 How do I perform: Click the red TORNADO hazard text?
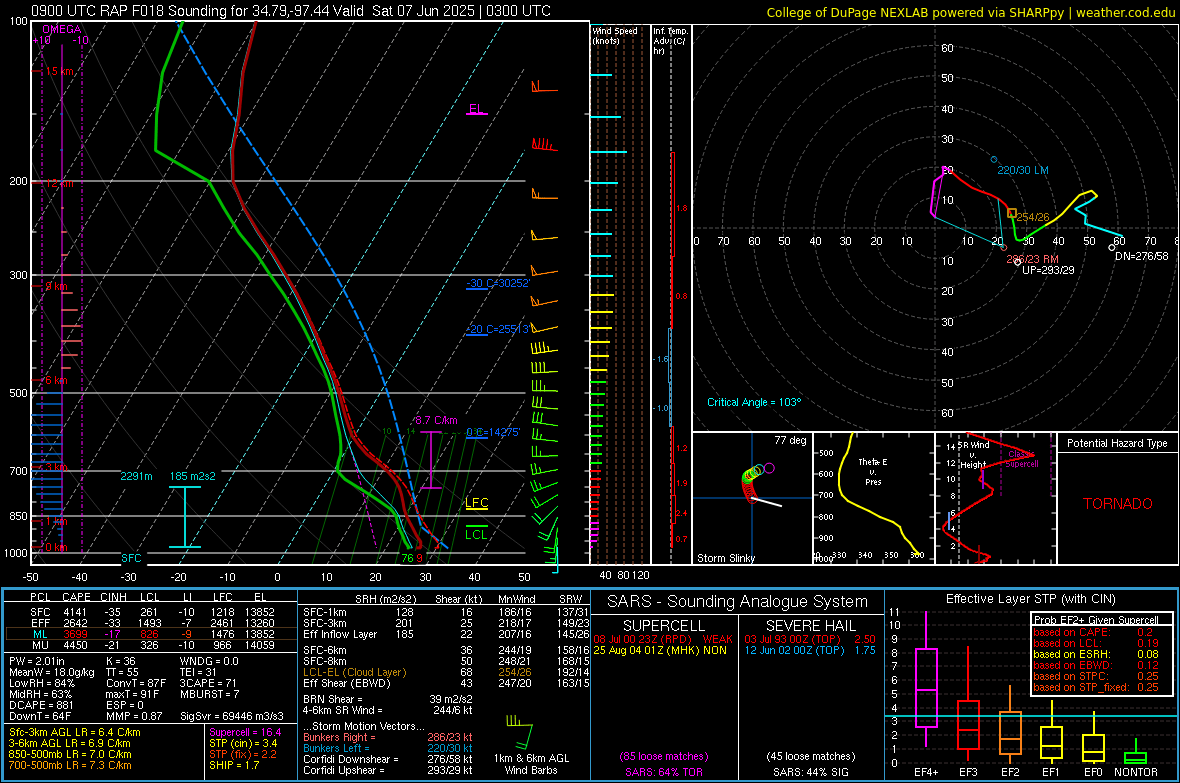1118,504
